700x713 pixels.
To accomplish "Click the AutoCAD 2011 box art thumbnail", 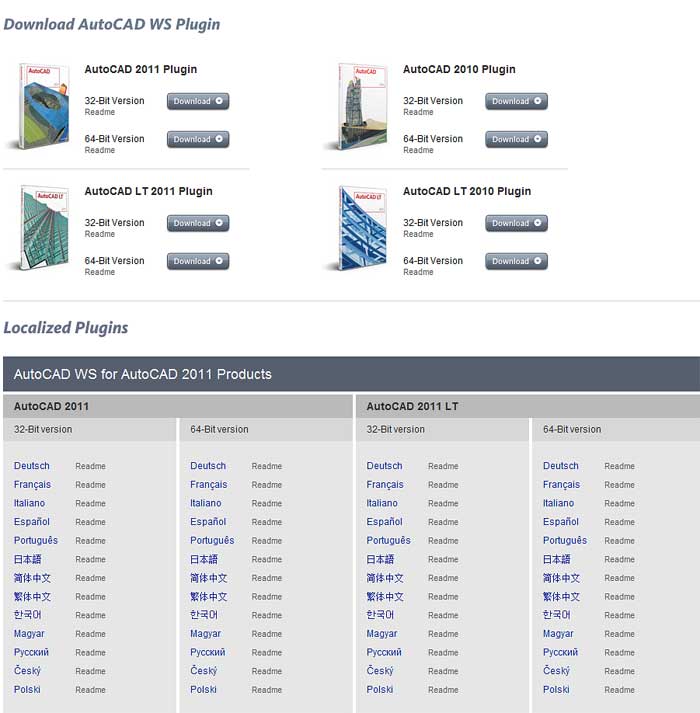I will click(x=44, y=106).
